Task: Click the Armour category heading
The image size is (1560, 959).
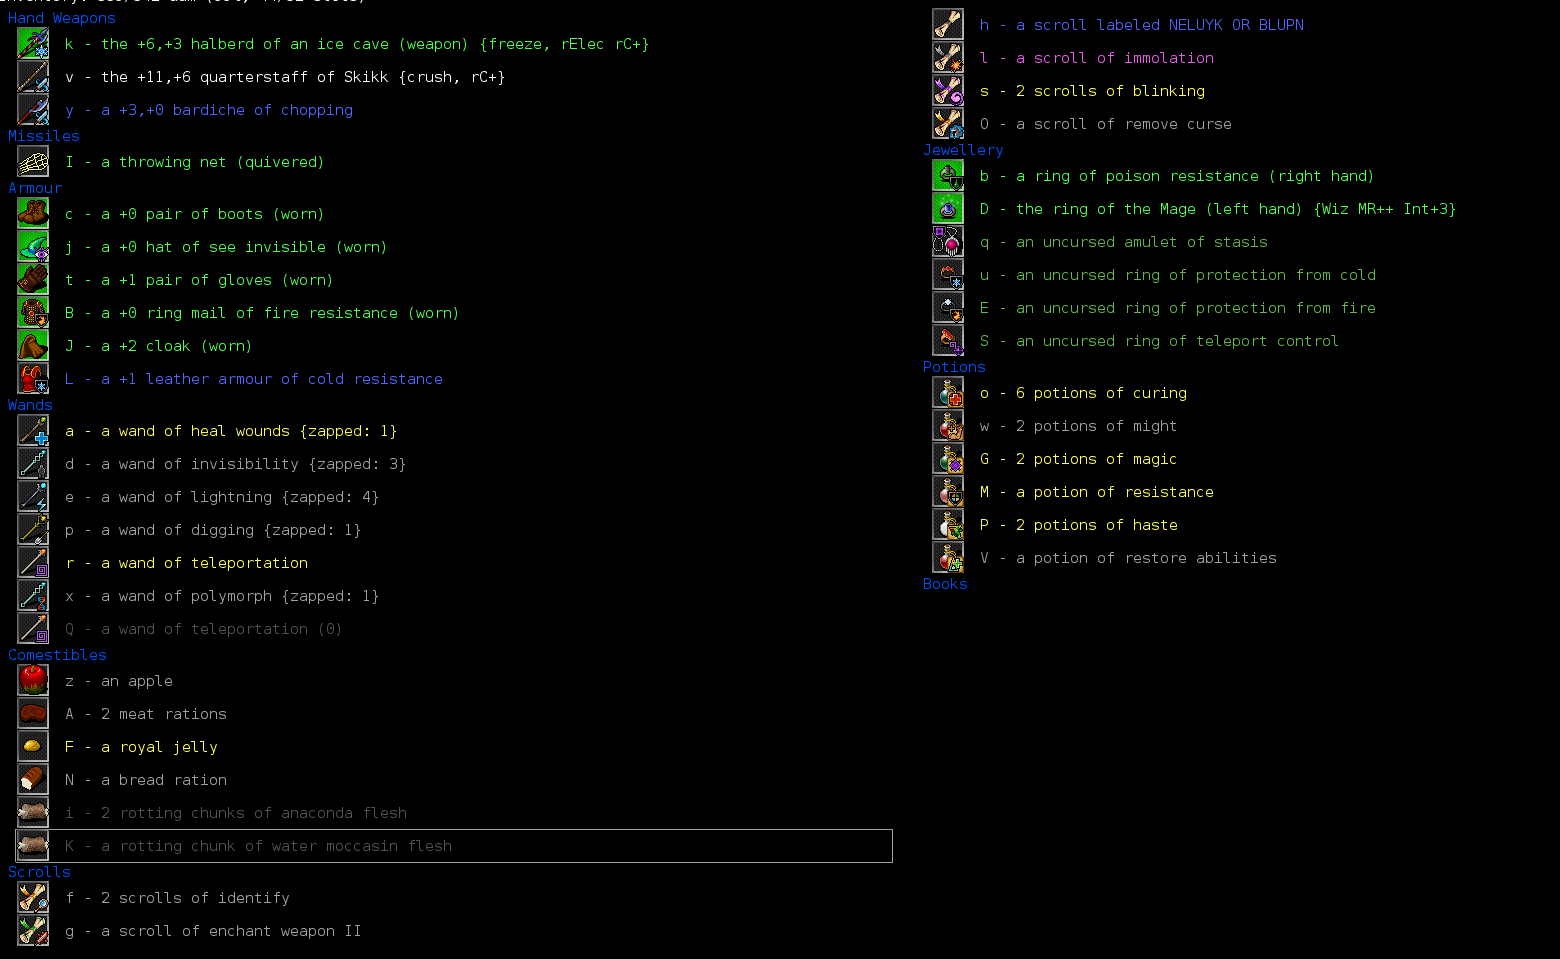Action: (35, 188)
